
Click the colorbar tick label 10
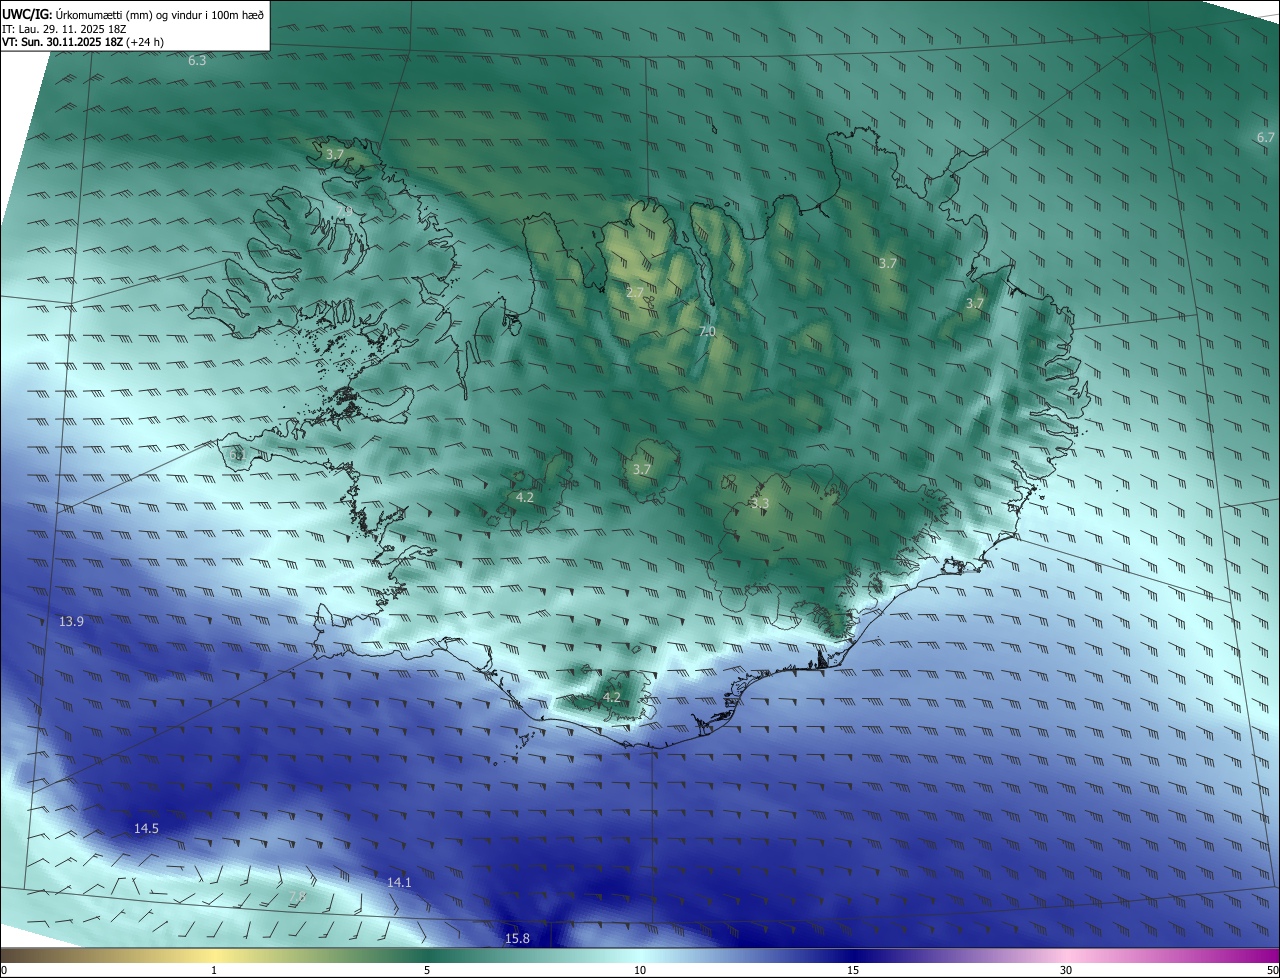pos(640,970)
